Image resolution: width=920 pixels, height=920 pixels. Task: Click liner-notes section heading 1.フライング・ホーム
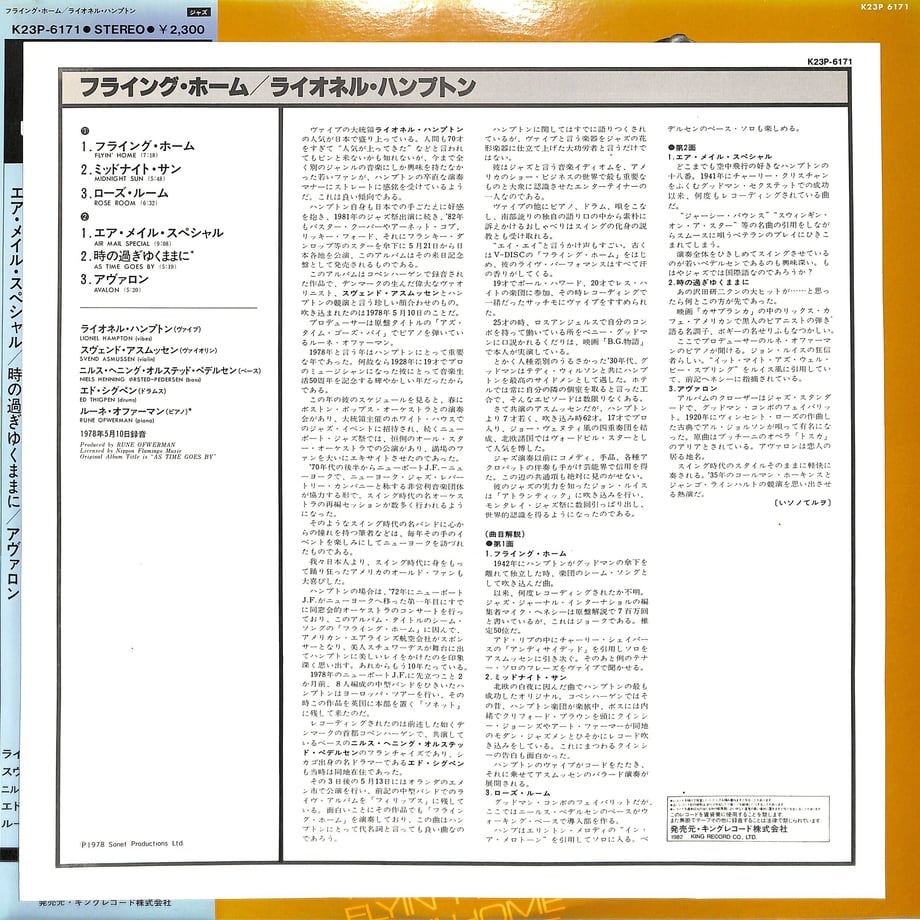click(x=526, y=553)
